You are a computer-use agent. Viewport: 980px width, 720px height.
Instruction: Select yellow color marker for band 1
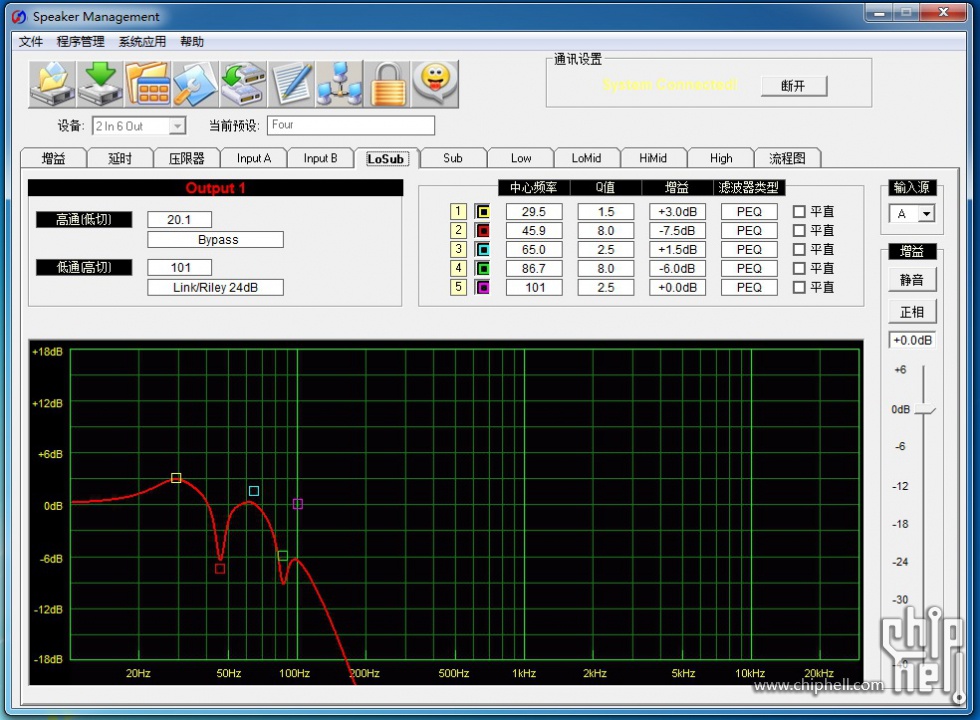482,212
